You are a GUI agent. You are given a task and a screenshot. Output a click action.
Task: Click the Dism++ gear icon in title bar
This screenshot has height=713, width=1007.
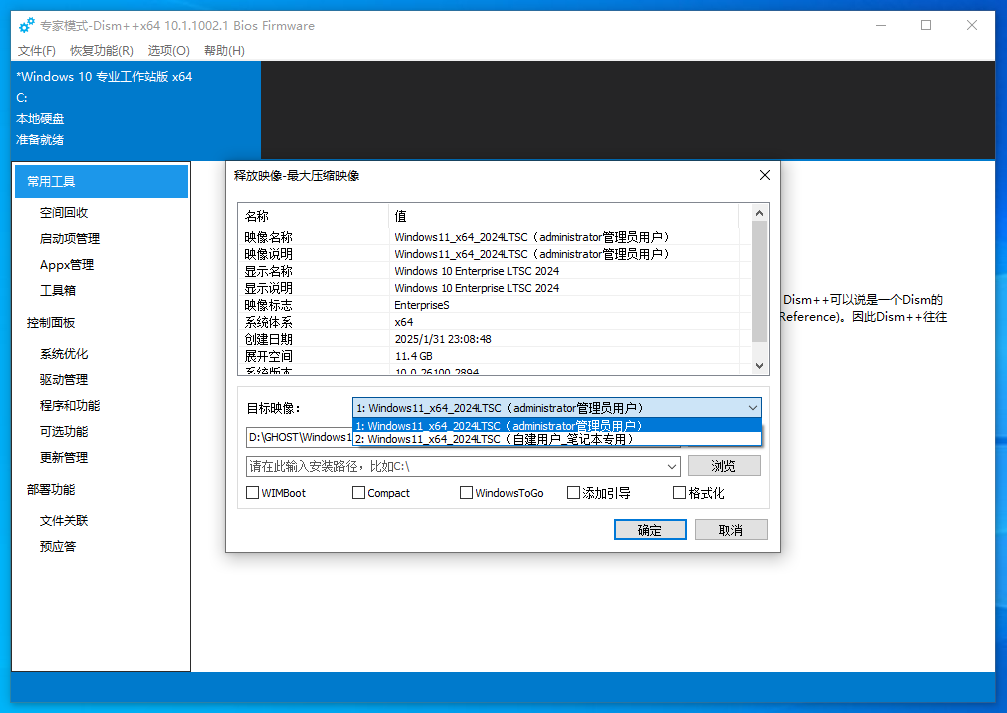(x=27, y=25)
